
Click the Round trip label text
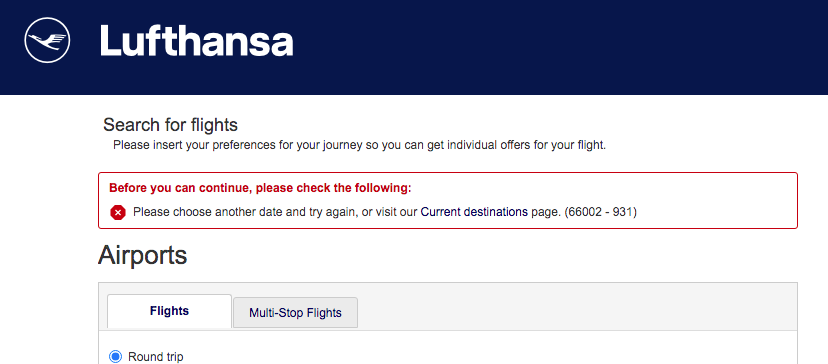[156, 357]
